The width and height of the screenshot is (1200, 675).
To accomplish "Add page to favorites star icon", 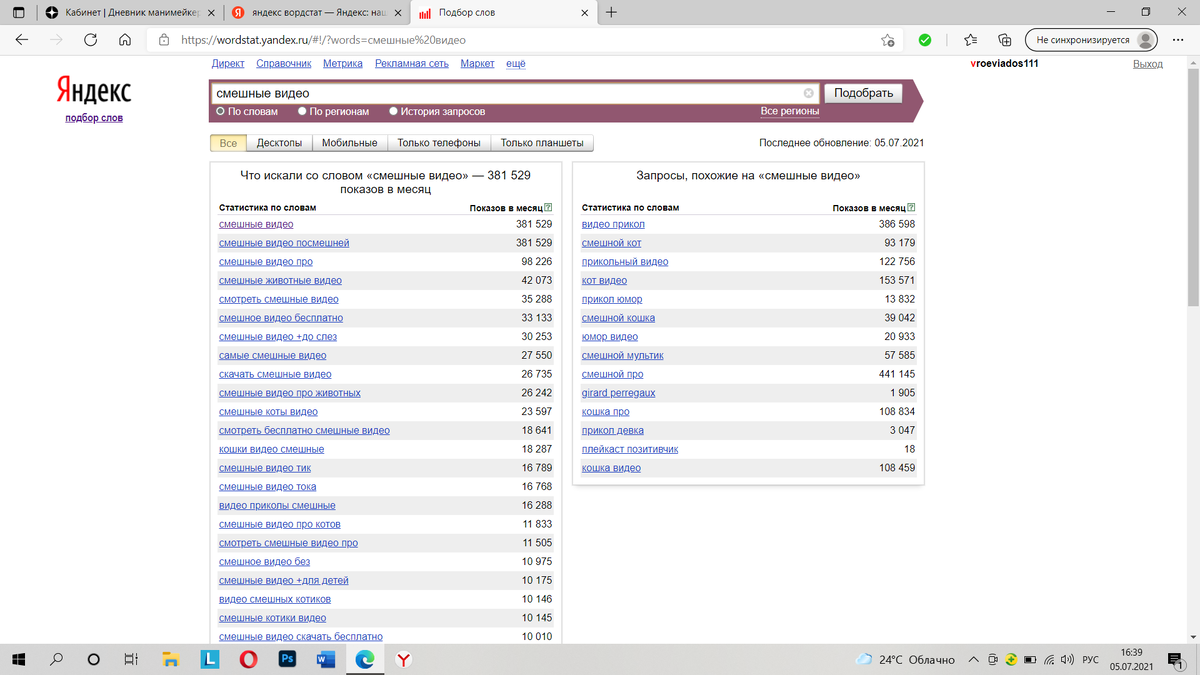I will click(x=887, y=40).
